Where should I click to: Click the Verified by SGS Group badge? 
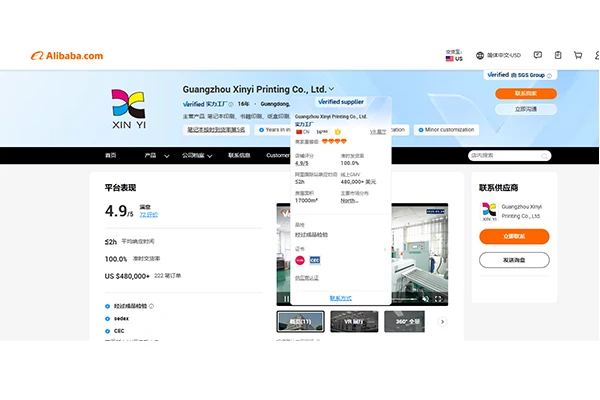[520, 75]
